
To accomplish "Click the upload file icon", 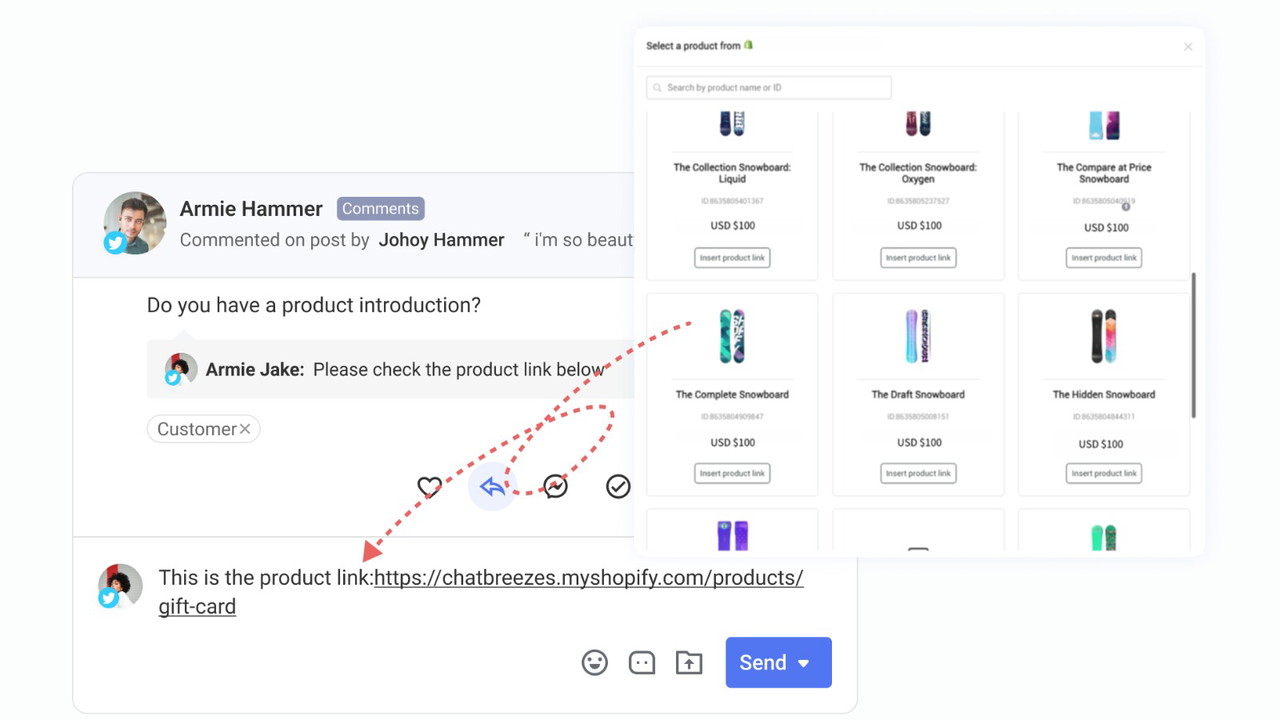I will point(689,662).
